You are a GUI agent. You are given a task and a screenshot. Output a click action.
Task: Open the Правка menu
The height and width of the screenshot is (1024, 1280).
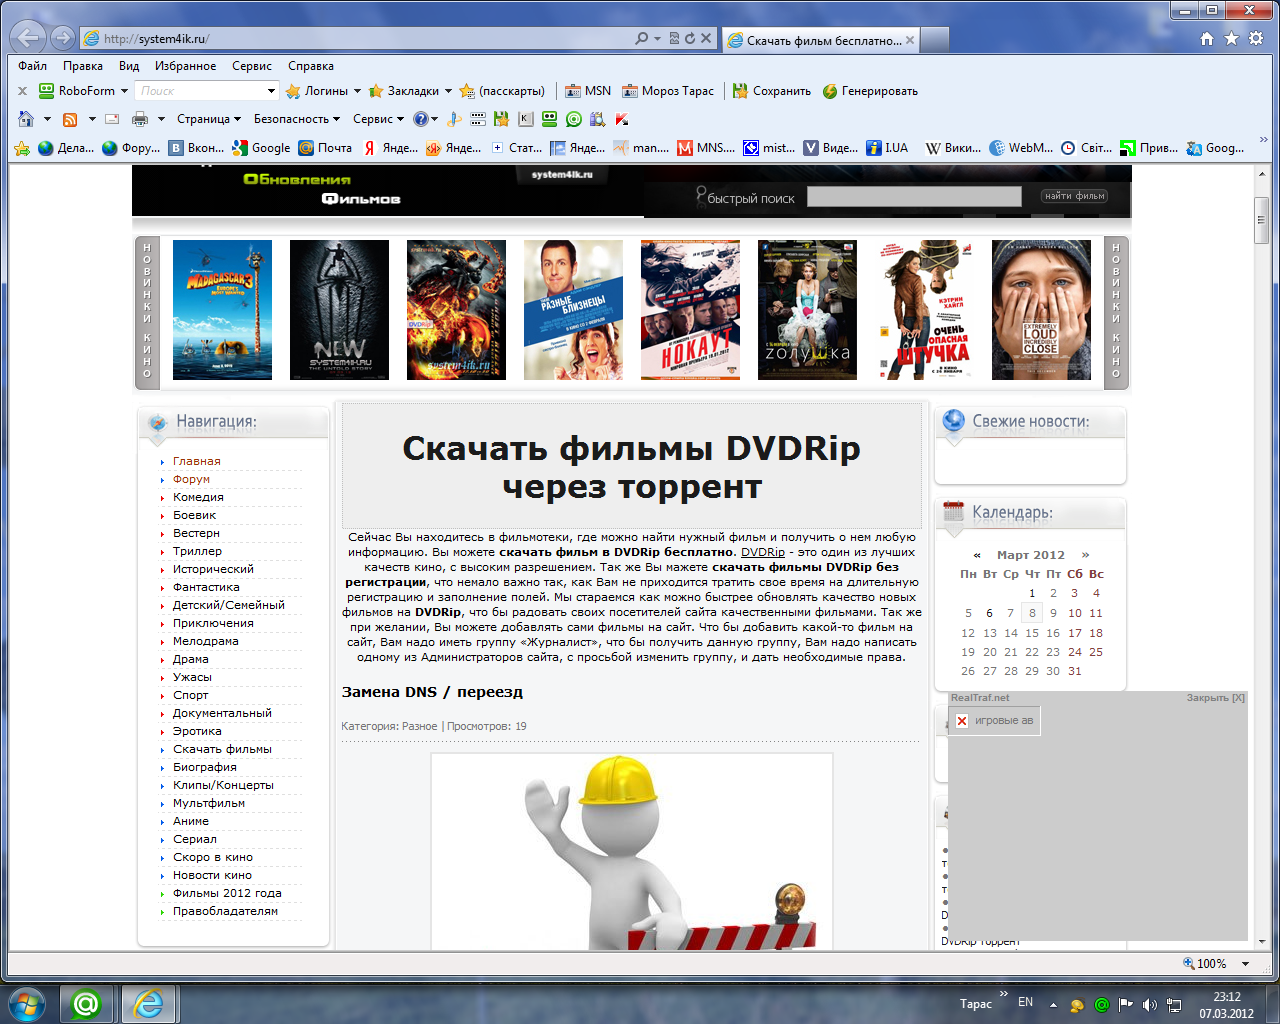[x=83, y=66]
